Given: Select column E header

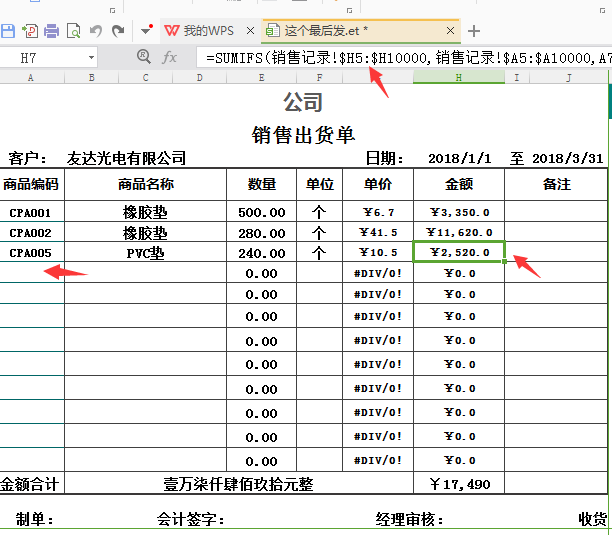Looking at the screenshot, I should click(262, 78).
